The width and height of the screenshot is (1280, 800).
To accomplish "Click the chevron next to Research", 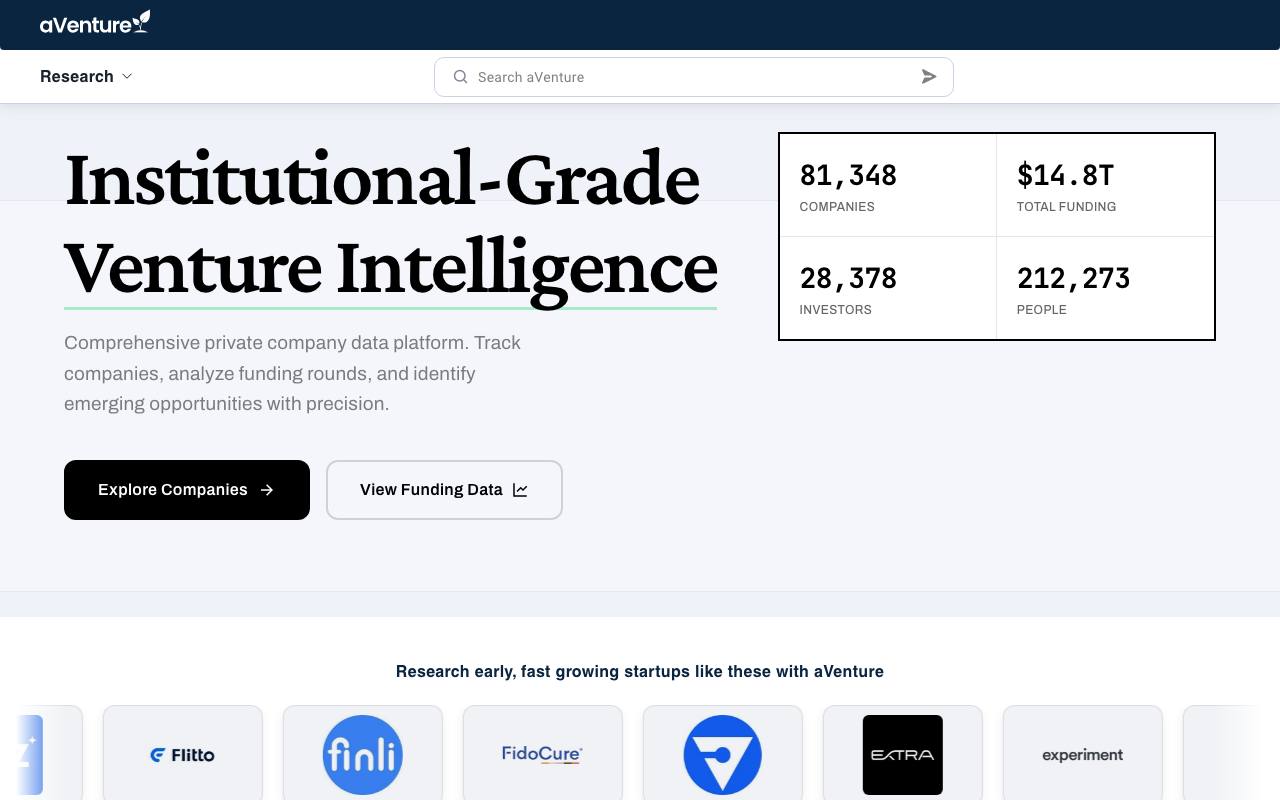I will (127, 77).
